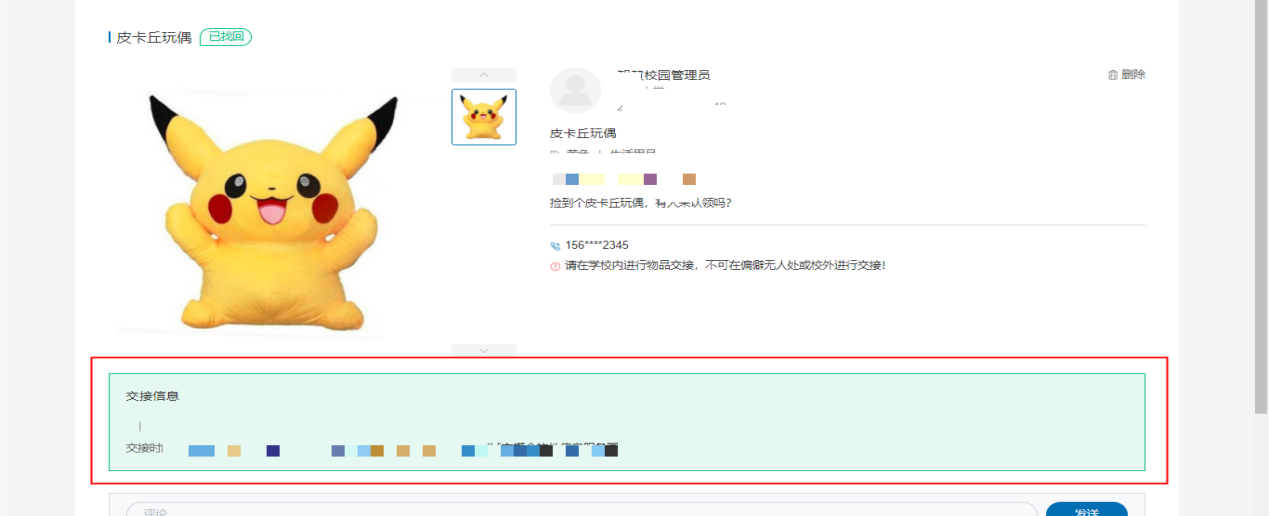This screenshot has height=516, width=1269.
Task: Click the 交接信息 panel header
Action: coord(152,396)
